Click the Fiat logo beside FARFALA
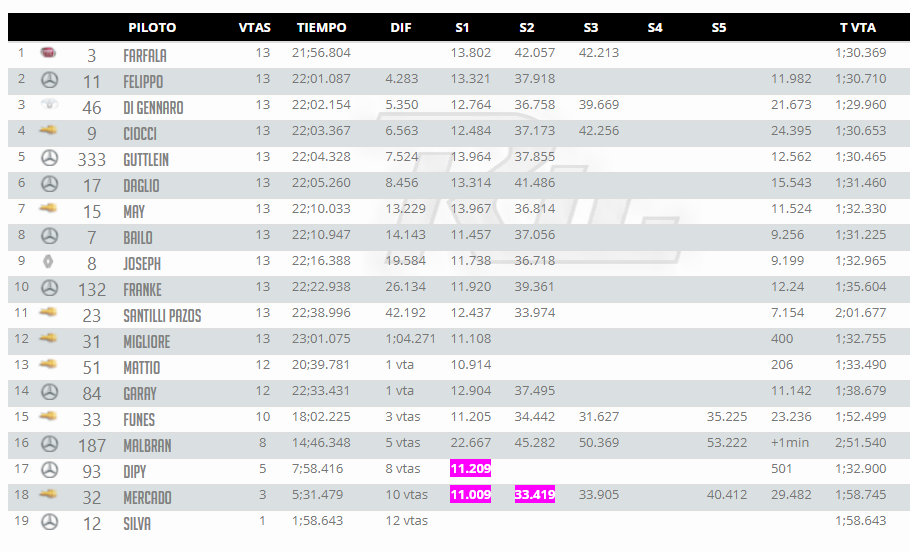This screenshot has height=552, width=910. [48, 53]
